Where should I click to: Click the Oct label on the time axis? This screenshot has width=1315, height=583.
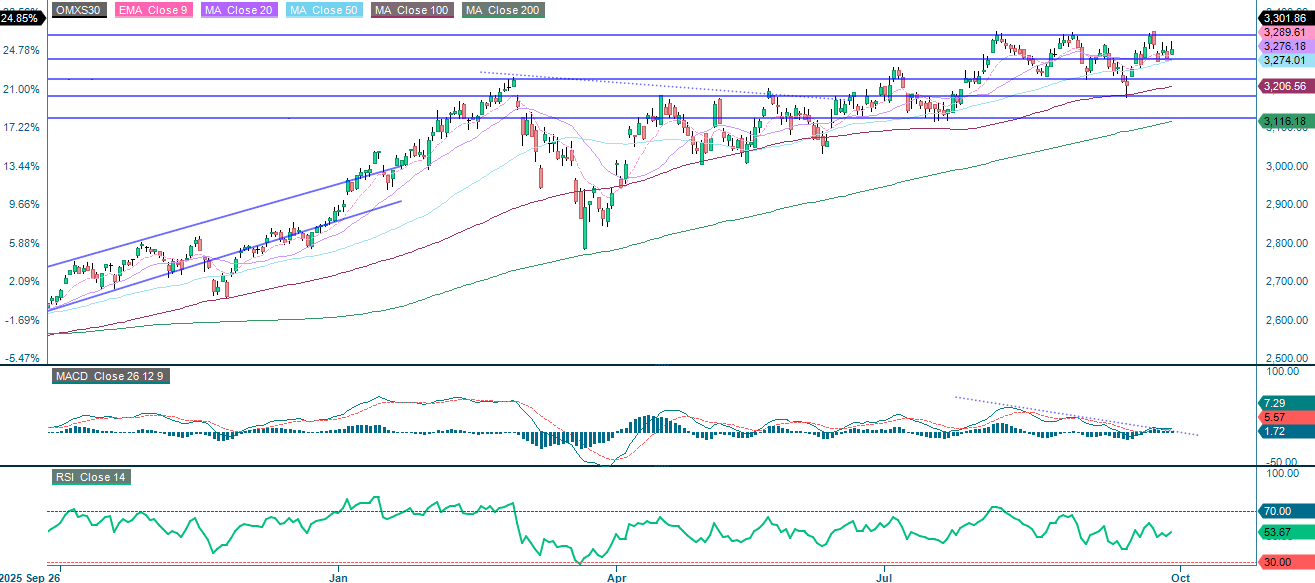tap(1180, 577)
